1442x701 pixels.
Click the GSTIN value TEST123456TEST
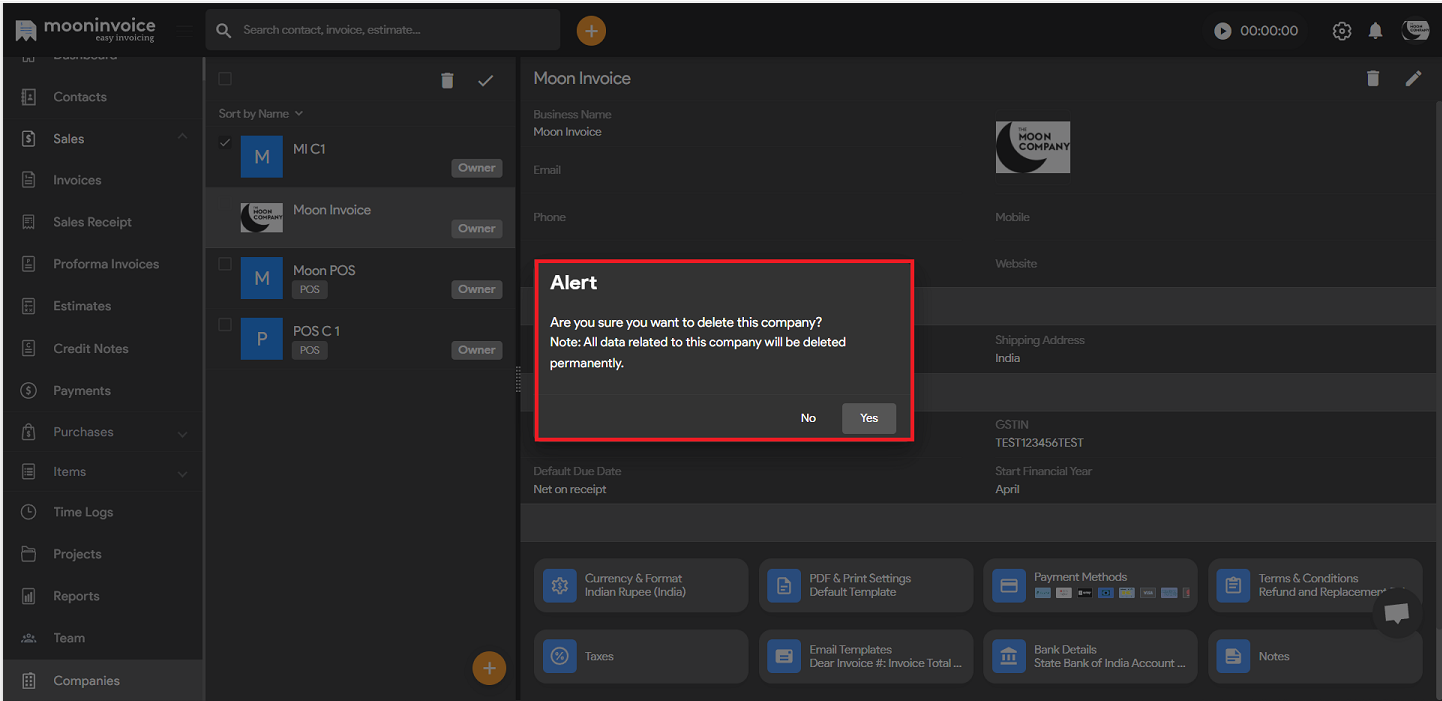[x=1039, y=442]
